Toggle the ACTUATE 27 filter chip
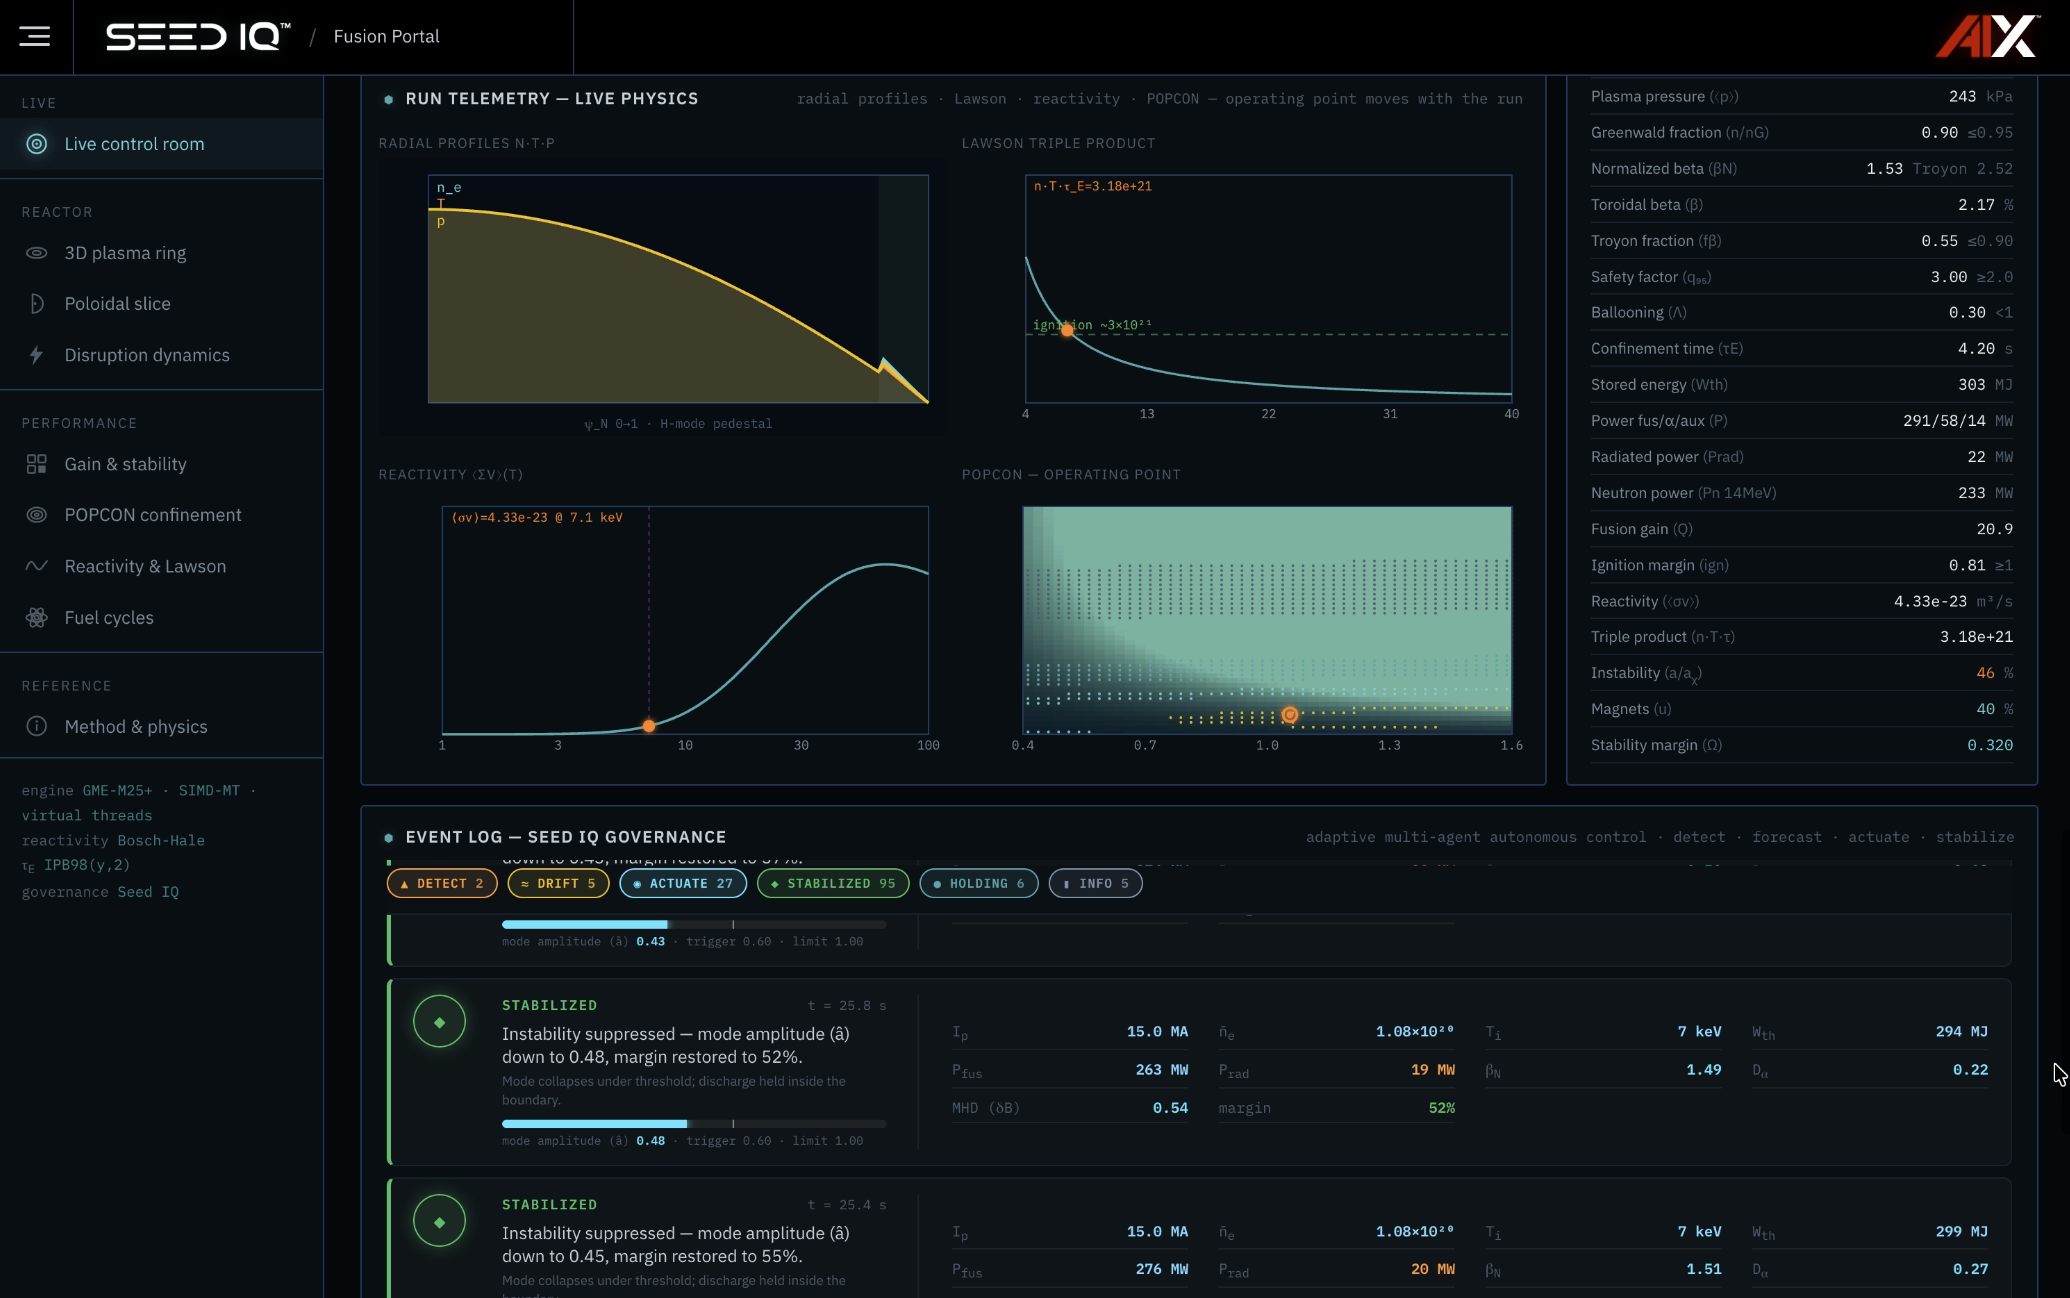The image size is (2070, 1298). point(683,884)
